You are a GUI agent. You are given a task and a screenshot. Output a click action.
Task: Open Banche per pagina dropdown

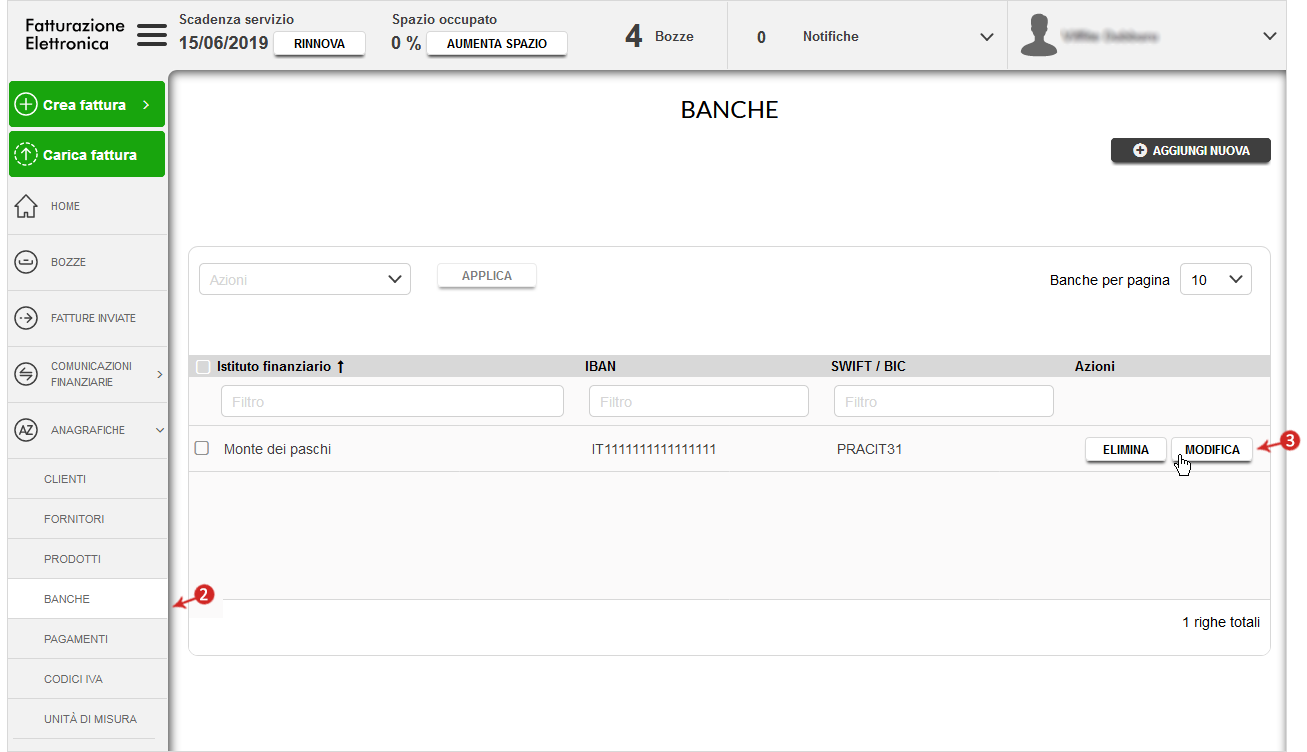click(x=1216, y=280)
